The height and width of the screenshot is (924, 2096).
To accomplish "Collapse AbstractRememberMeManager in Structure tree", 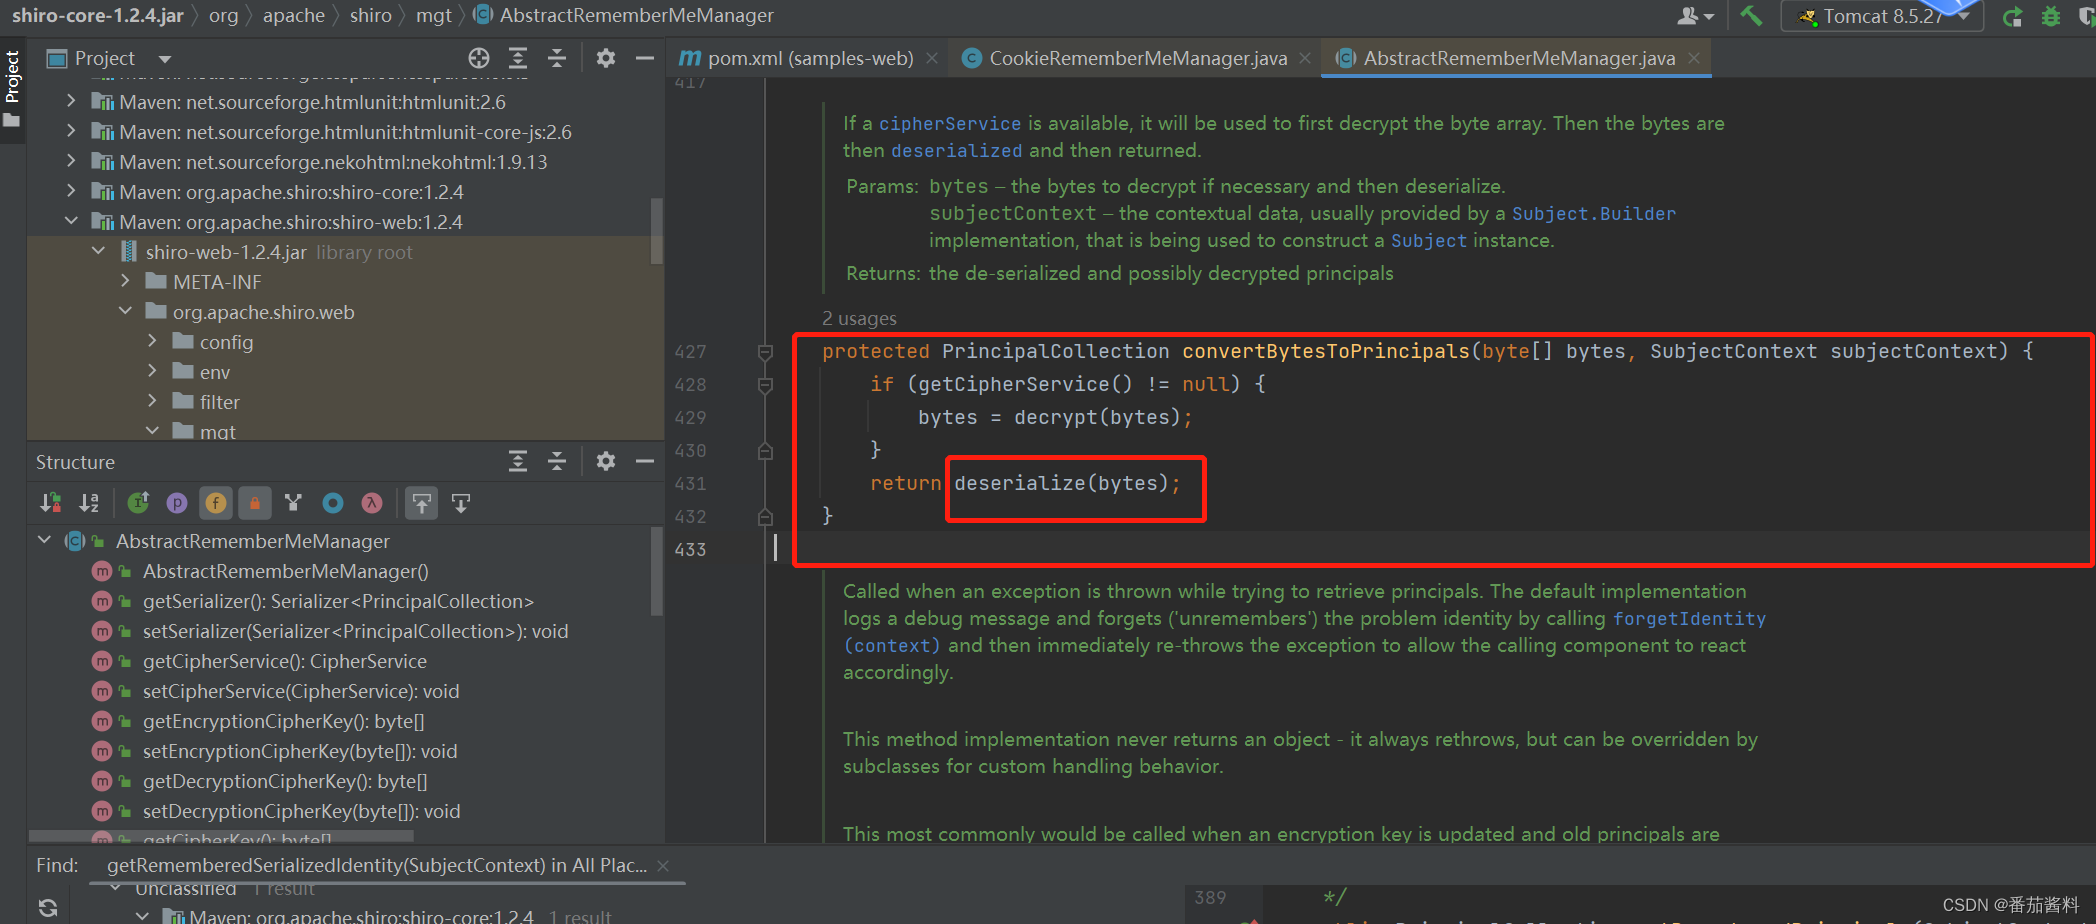I will 44,540.
